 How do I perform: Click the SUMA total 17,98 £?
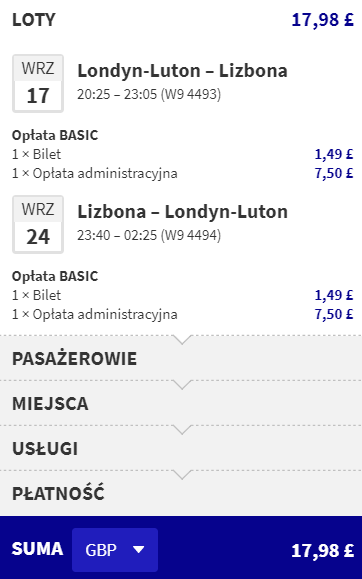pos(322,551)
